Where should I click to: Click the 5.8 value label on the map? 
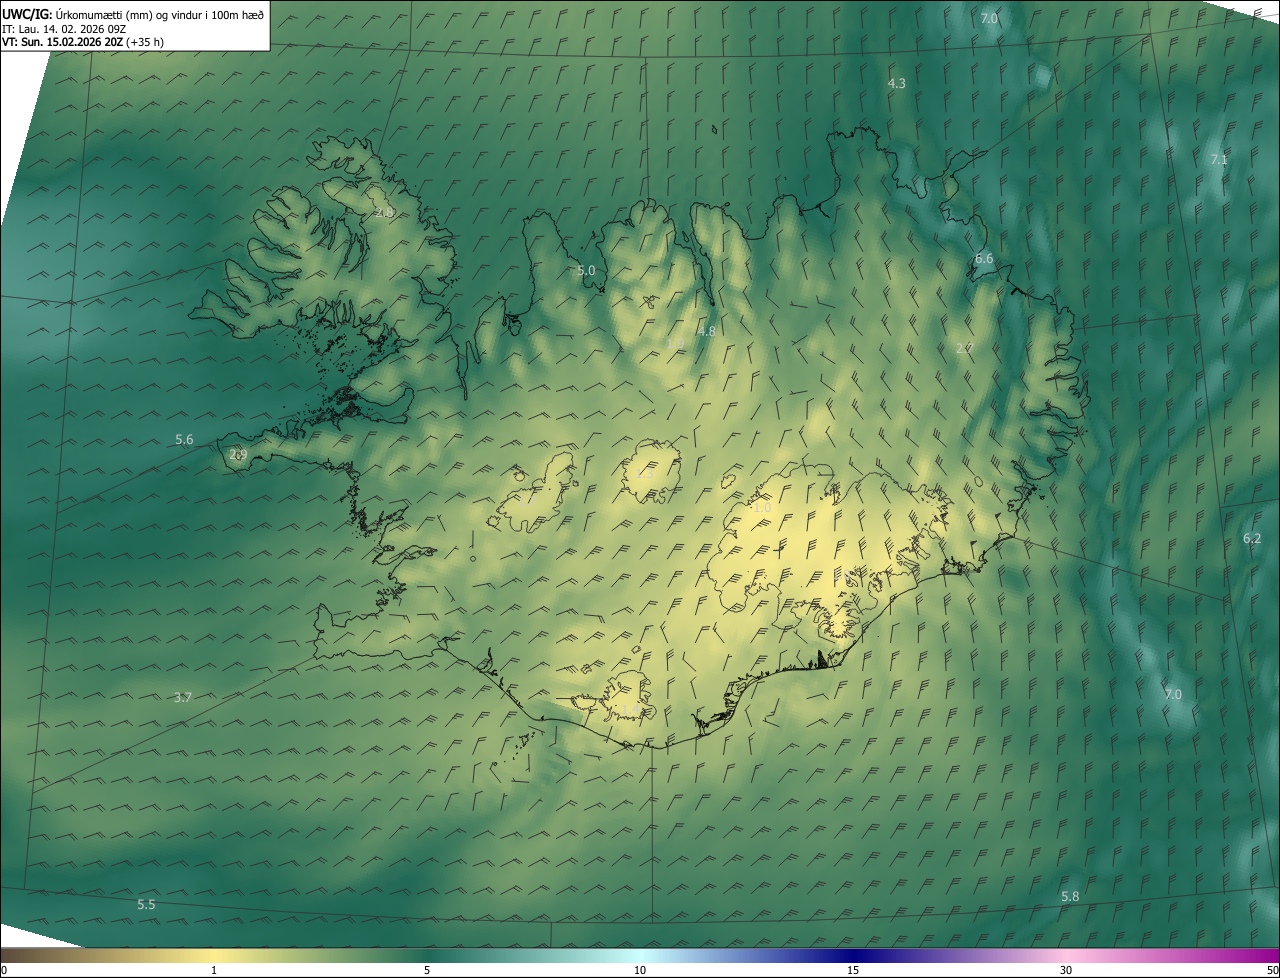click(x=1070, y=896)
